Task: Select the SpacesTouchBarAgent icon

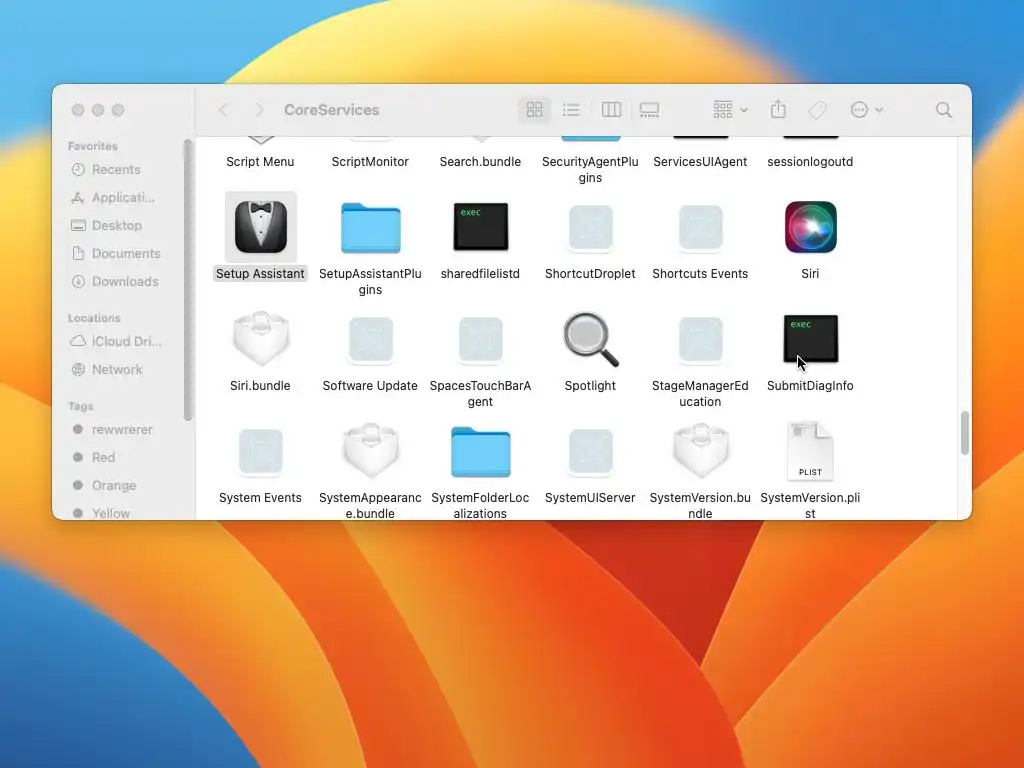Action: pyautogui.click(x=481, y=340)
